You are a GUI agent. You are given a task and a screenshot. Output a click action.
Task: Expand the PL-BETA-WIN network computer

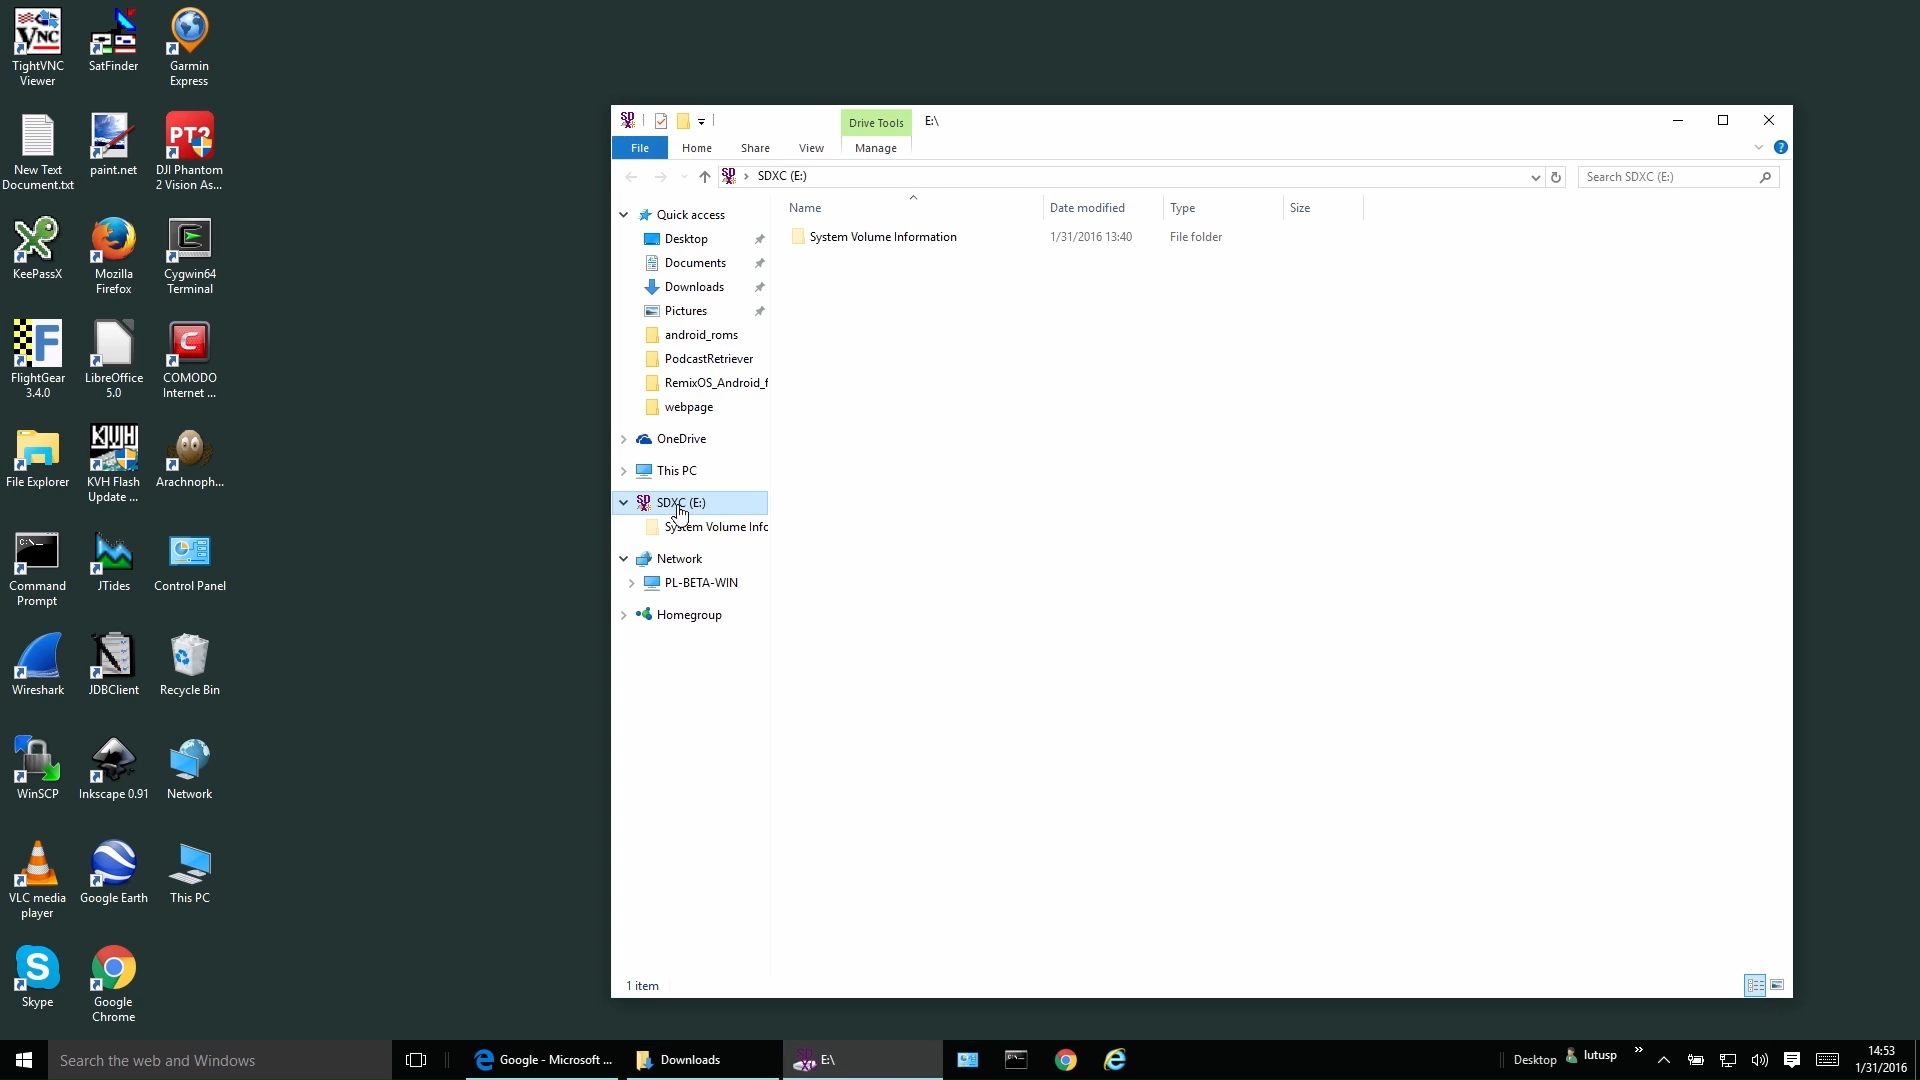(632, 583)
